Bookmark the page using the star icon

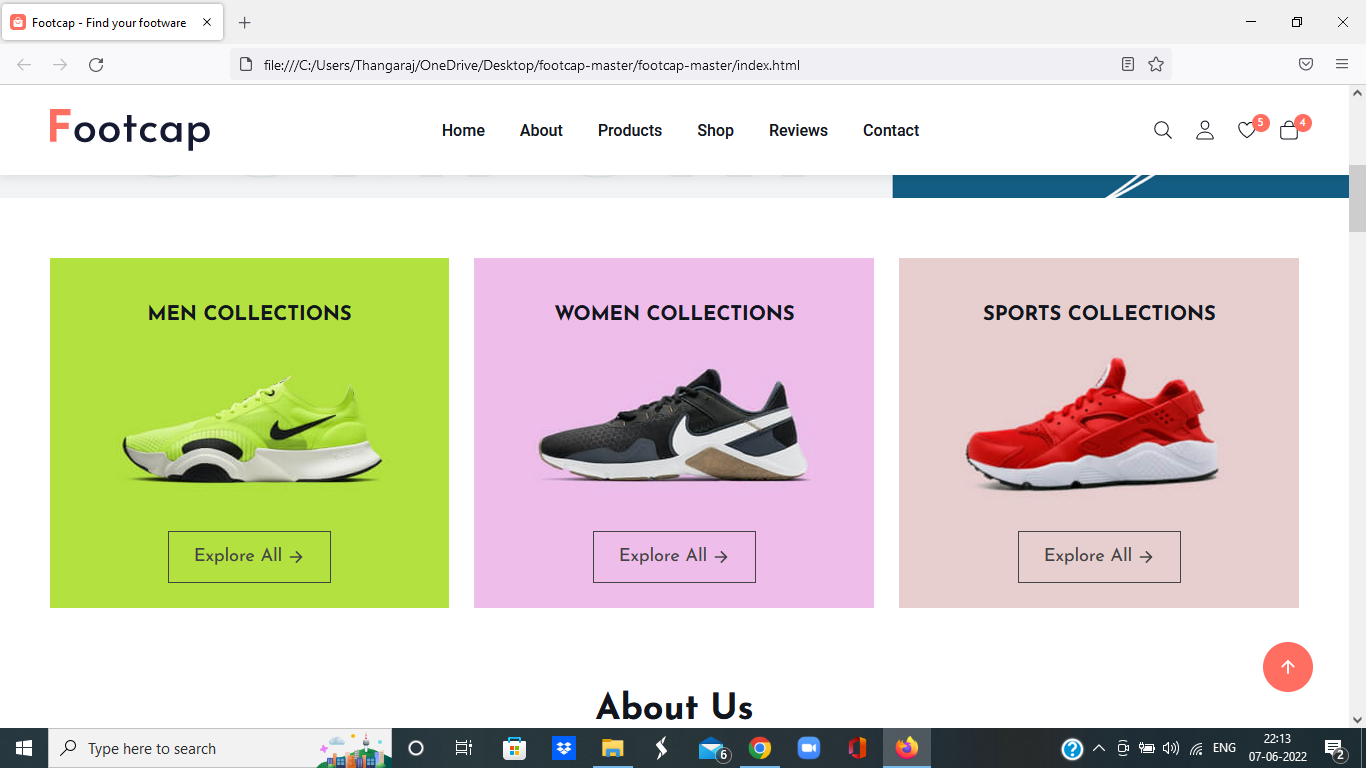click(1156, 64)
